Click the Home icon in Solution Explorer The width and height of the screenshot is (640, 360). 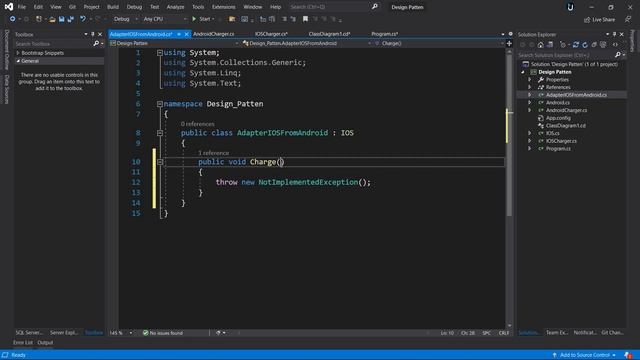540,45
